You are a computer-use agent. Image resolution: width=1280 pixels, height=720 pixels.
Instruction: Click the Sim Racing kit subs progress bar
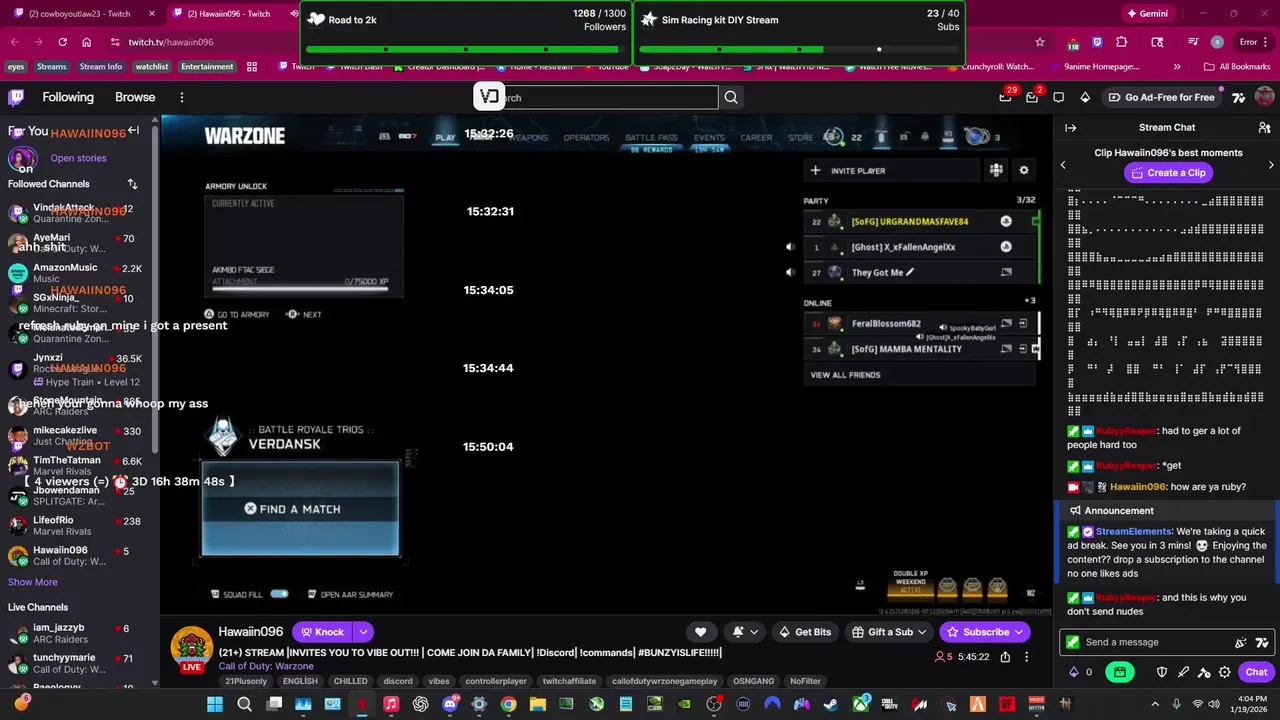click(799, 49)
